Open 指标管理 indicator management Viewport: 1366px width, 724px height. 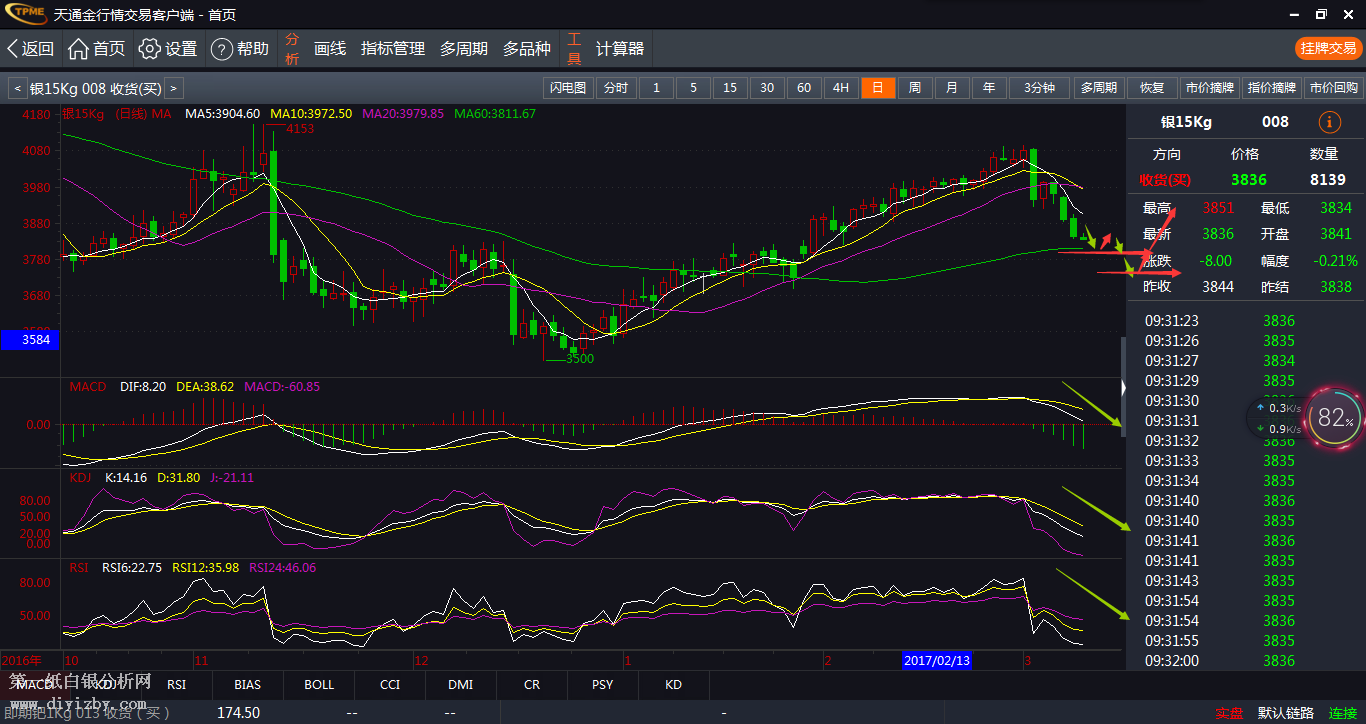393,48
